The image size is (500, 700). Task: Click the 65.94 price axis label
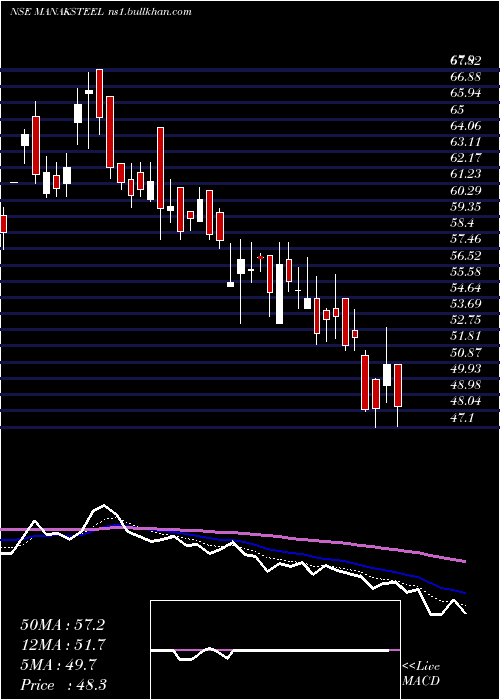click(466, 93)
